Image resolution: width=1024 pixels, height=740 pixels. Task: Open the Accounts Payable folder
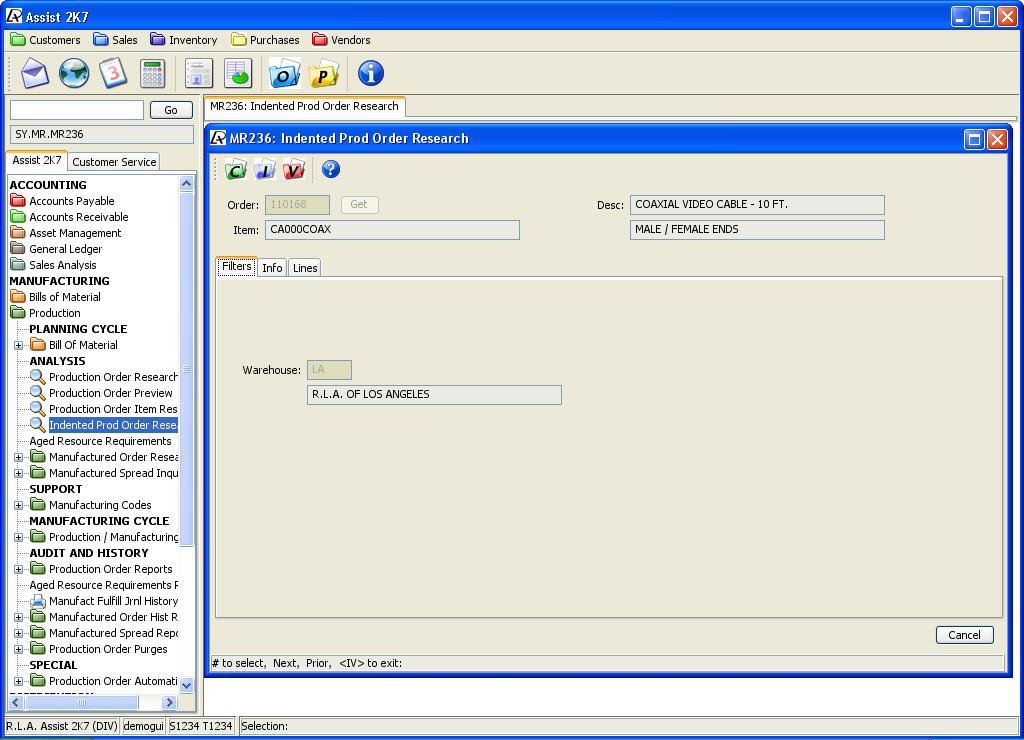click(63, 201)
